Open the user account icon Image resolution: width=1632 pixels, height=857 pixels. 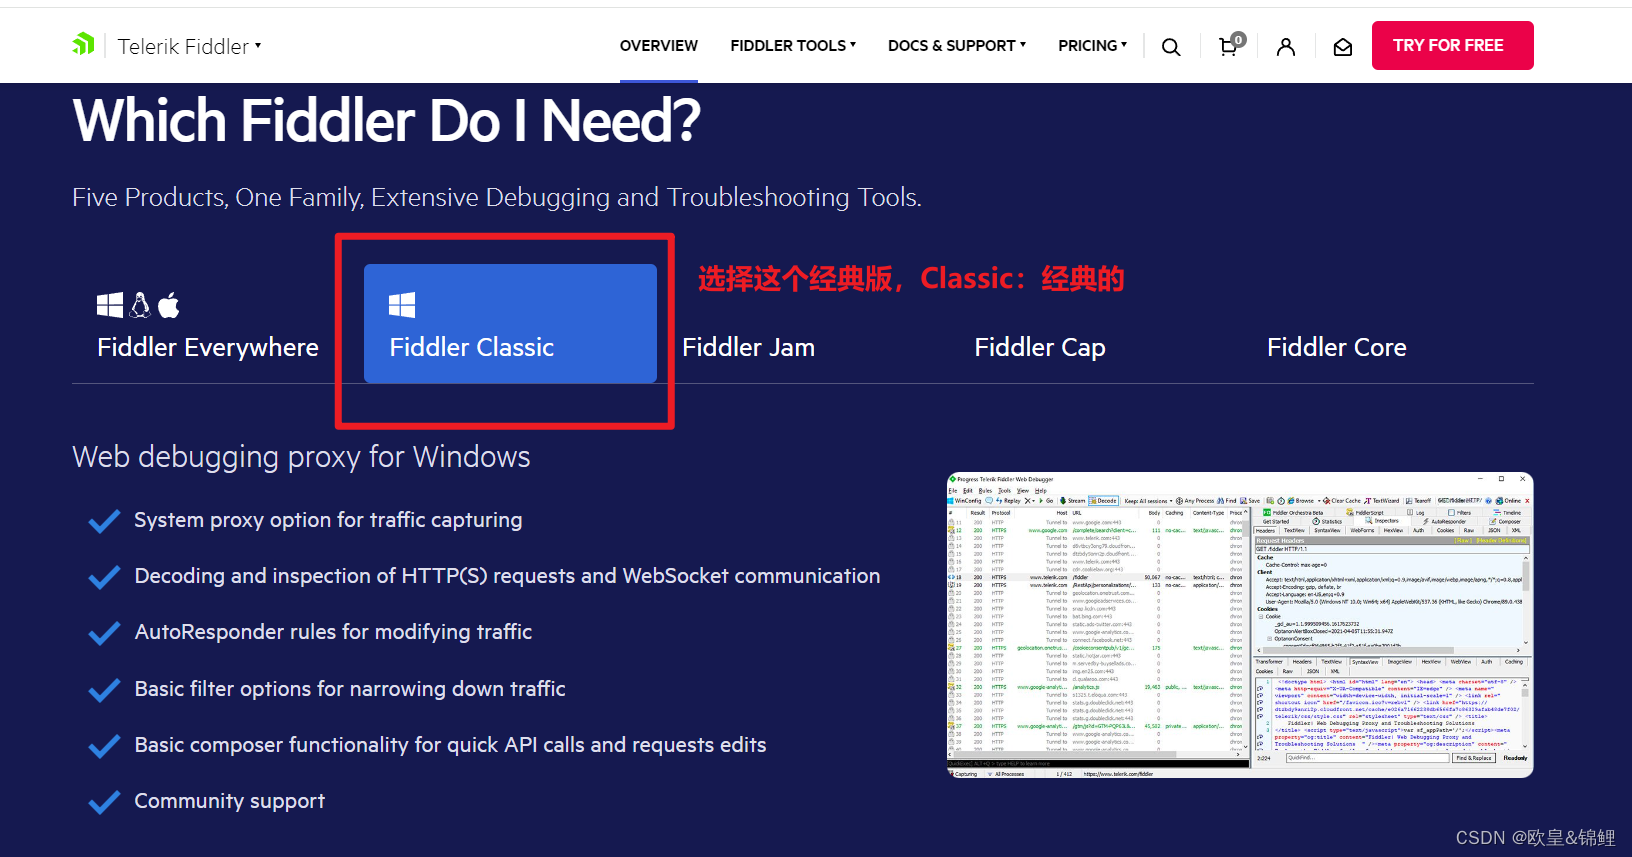click(x=1286, y=47)
